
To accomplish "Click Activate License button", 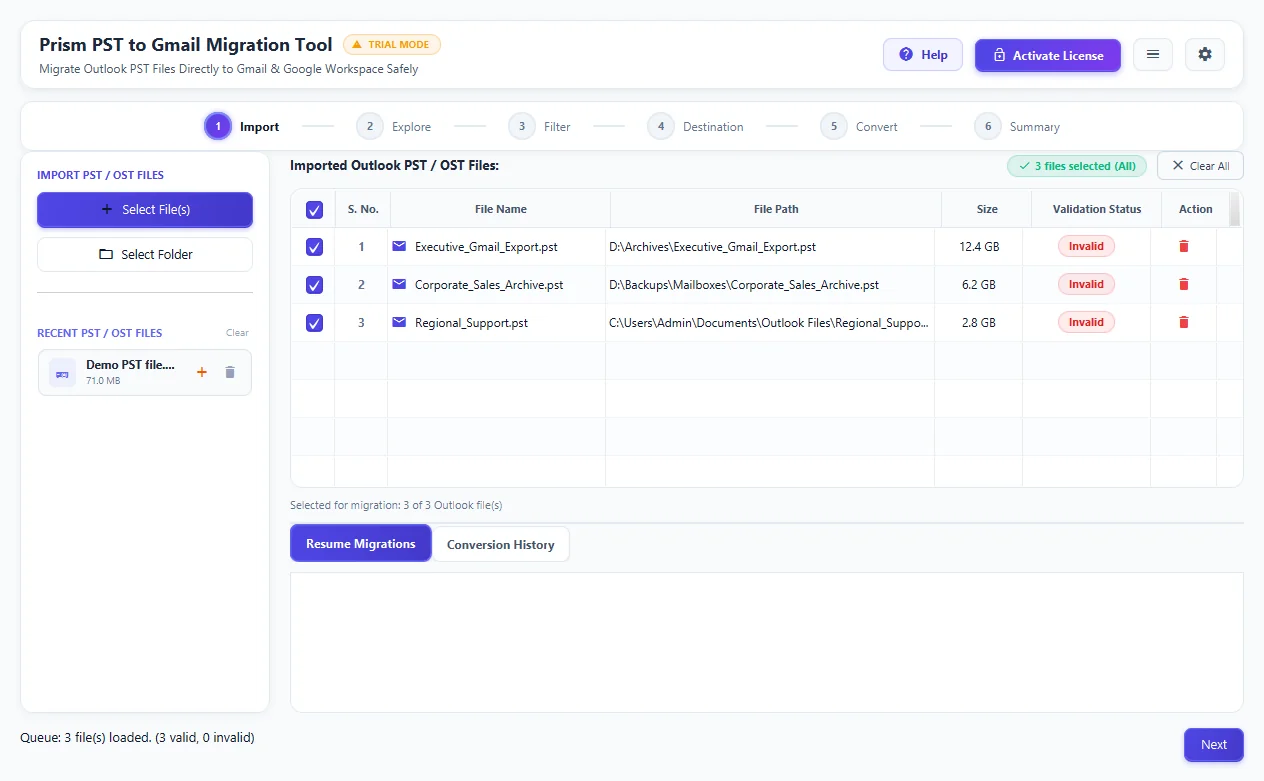I will 1048,55.
